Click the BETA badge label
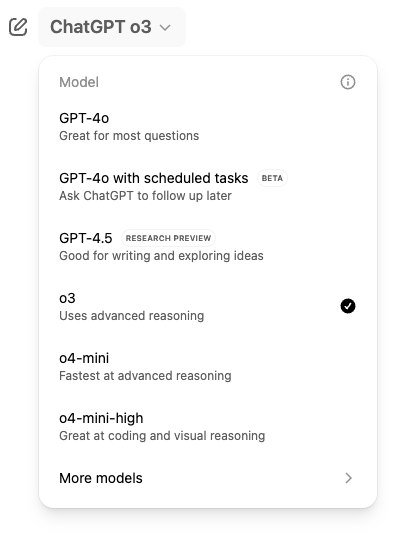Screen dimensions: 417x535 272,178
